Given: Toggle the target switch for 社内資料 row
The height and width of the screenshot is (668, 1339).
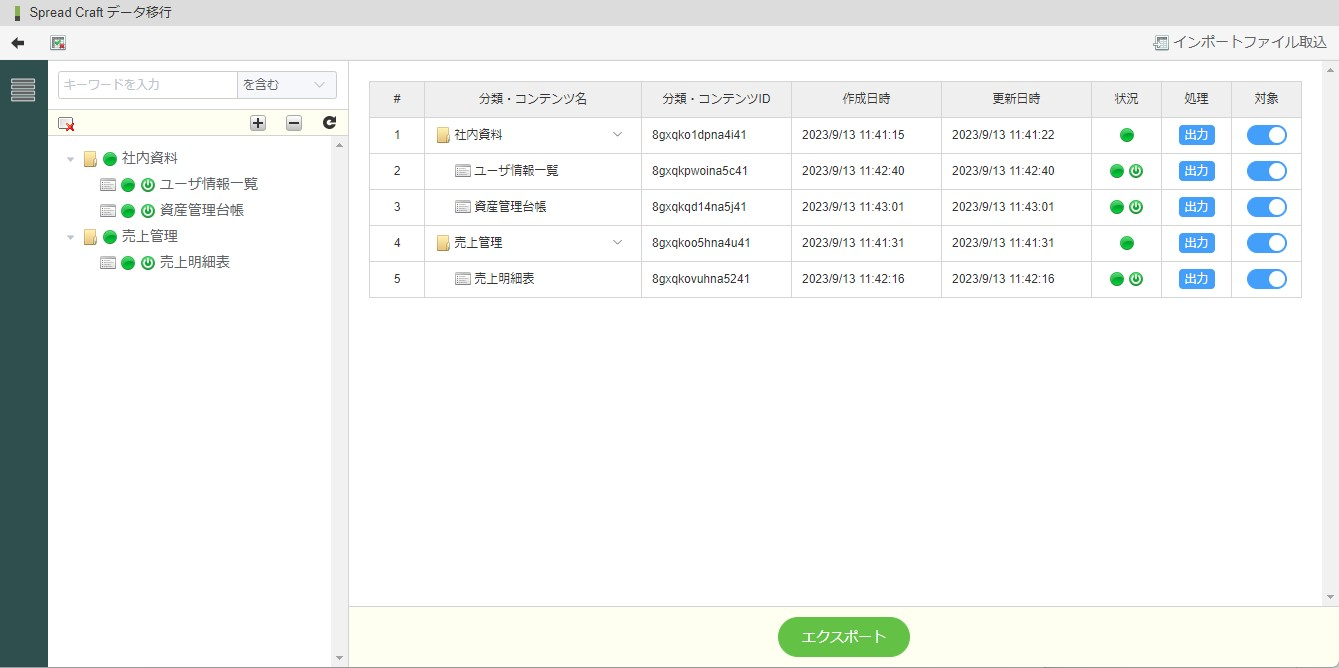Looking at the screenshot, I should [1266, 135].
